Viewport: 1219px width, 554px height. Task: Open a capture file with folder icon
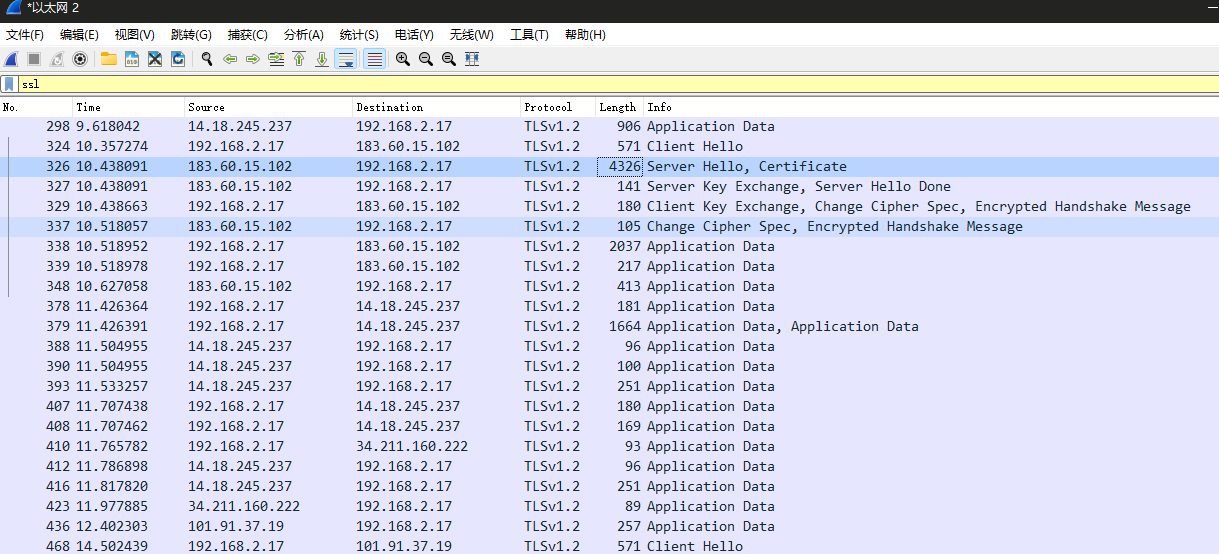[x=109, y=59]
